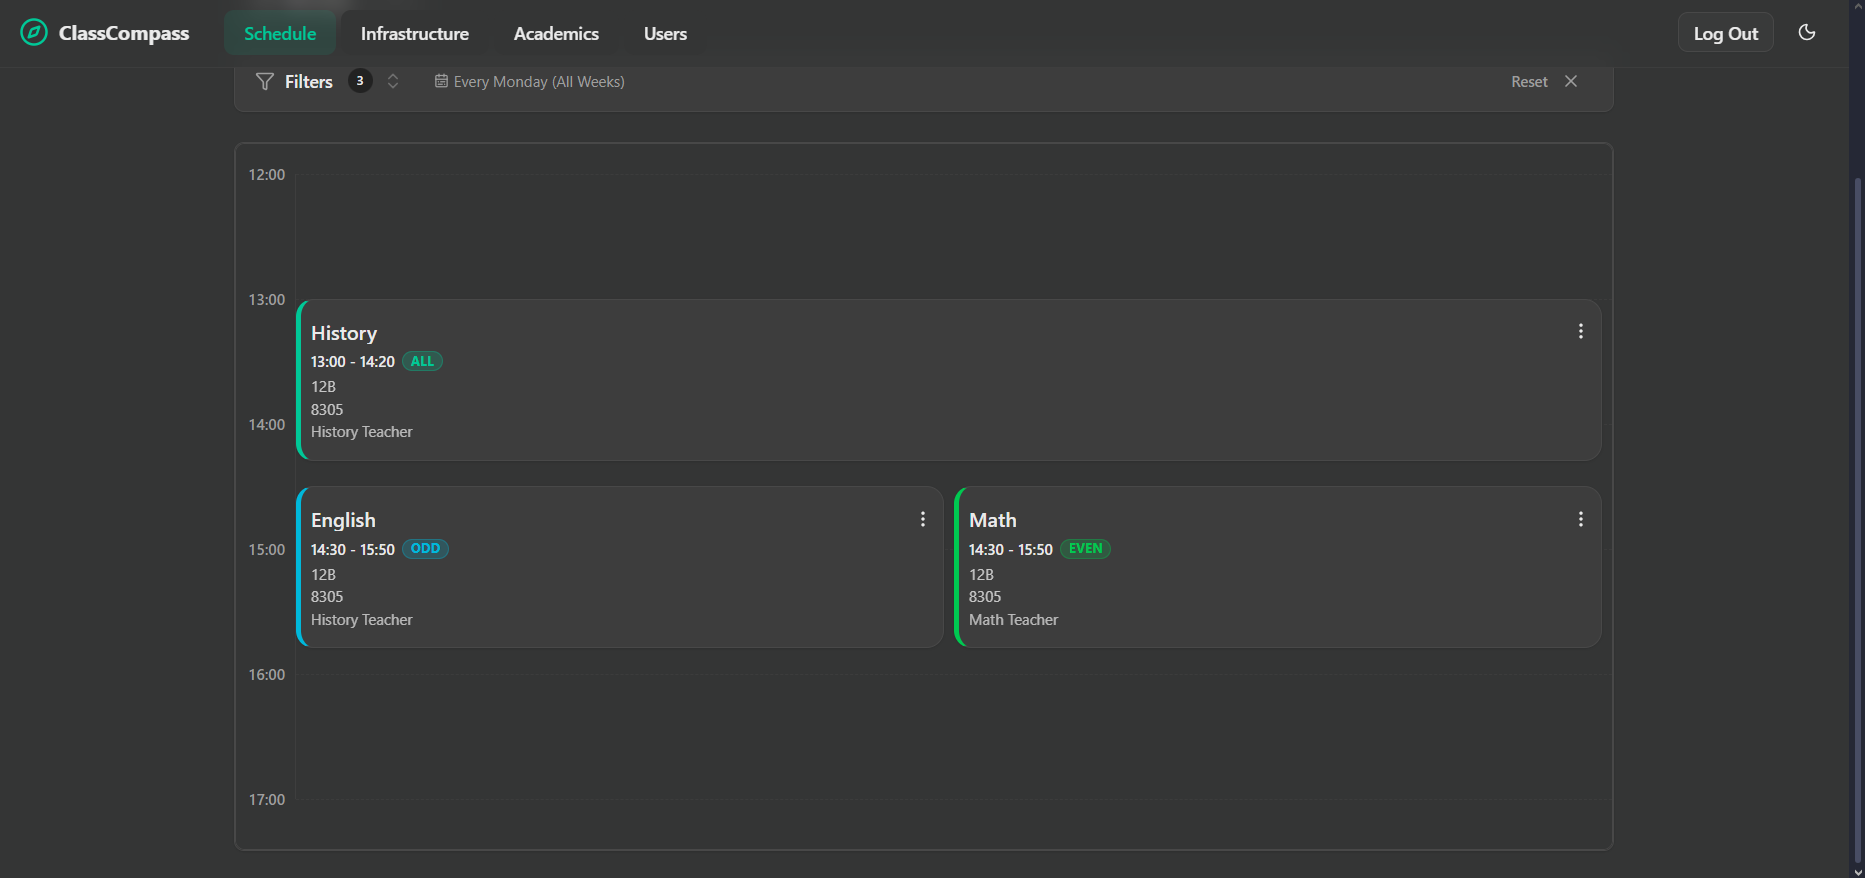The height and width of the screenshot is (878, 1865).
Task: Click the X icon next to Reset
Action: (1571, 82)
